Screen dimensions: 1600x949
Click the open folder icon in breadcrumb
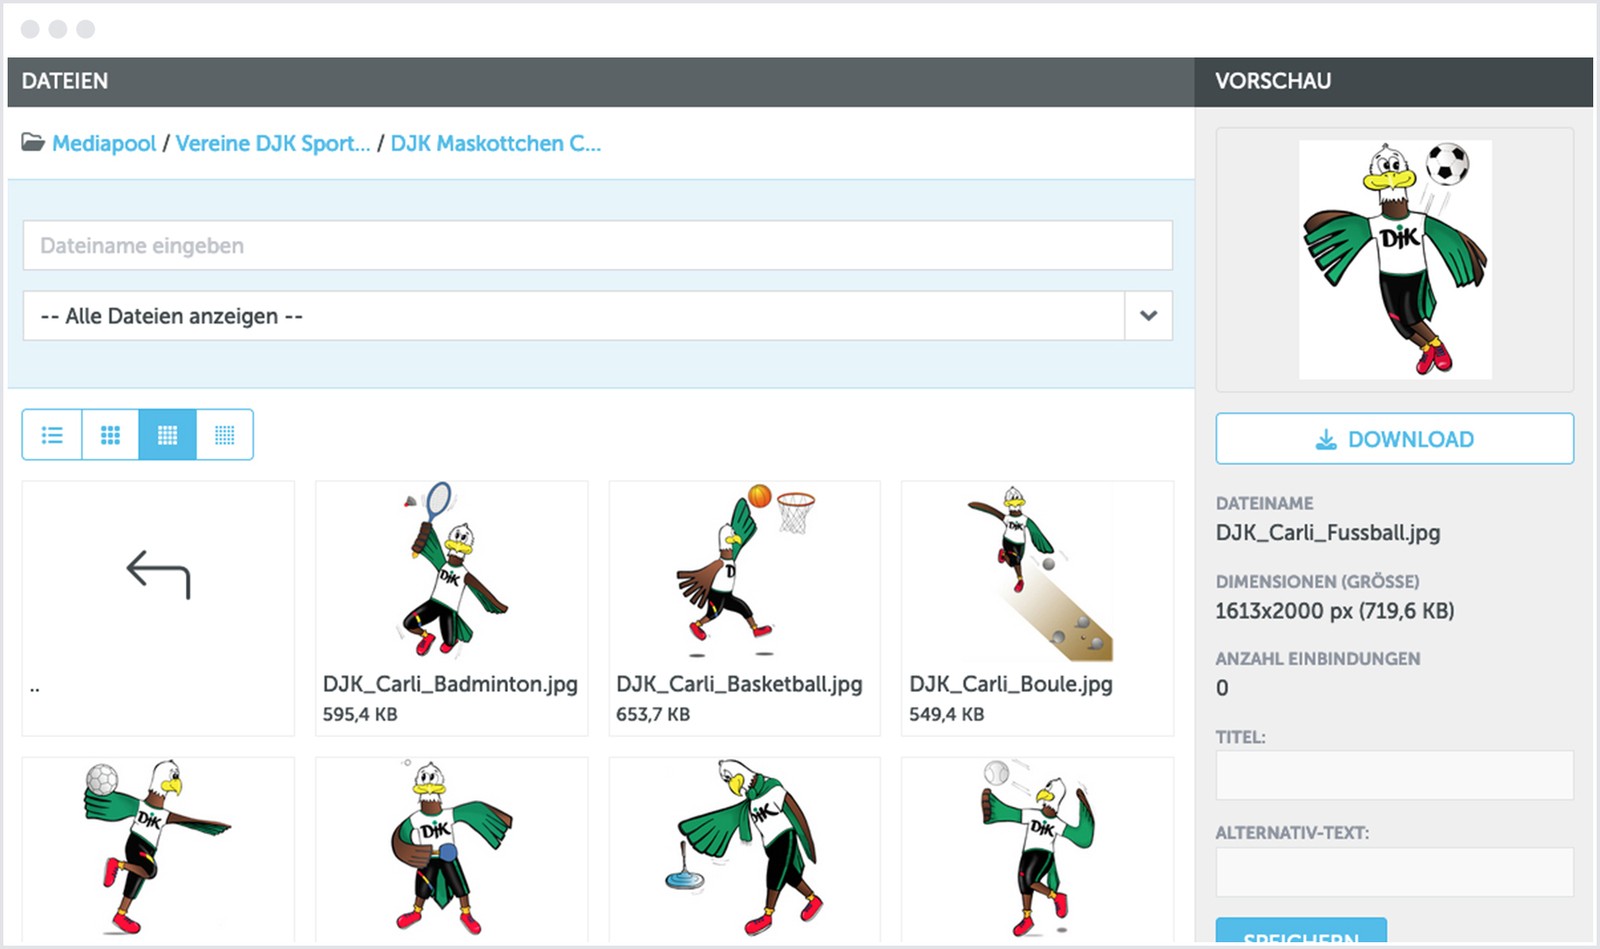click(x=33, y=143)
